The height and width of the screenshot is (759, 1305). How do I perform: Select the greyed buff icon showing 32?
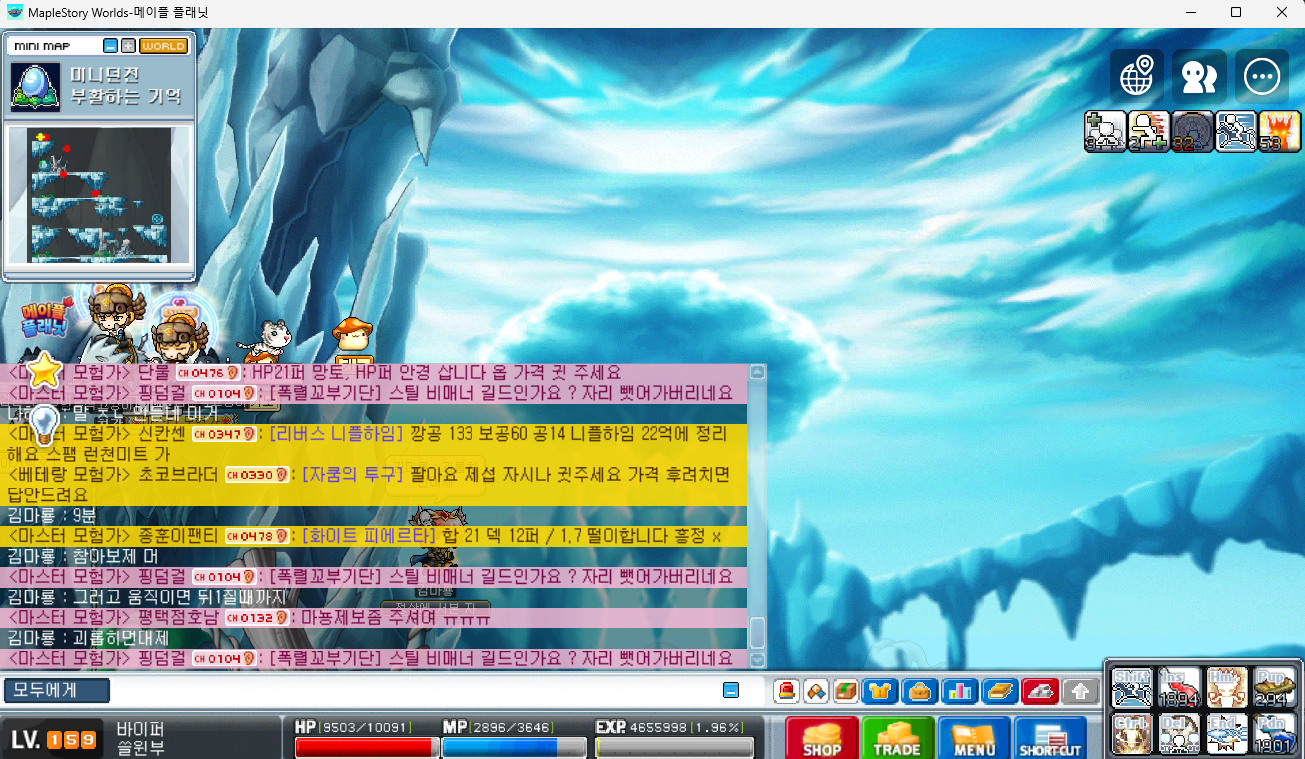point(1192,131)
